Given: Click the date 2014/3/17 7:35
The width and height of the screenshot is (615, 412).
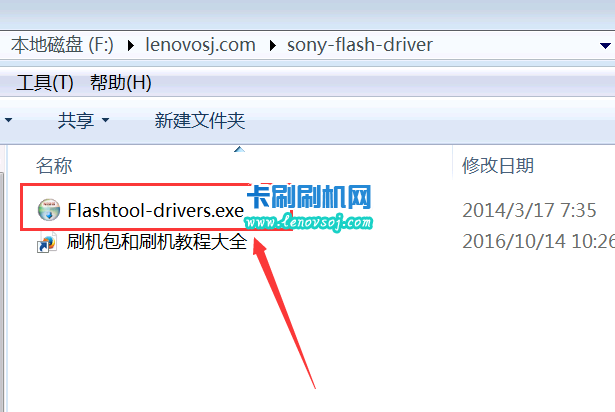Looking at the screenshot, I should point(529,211).
